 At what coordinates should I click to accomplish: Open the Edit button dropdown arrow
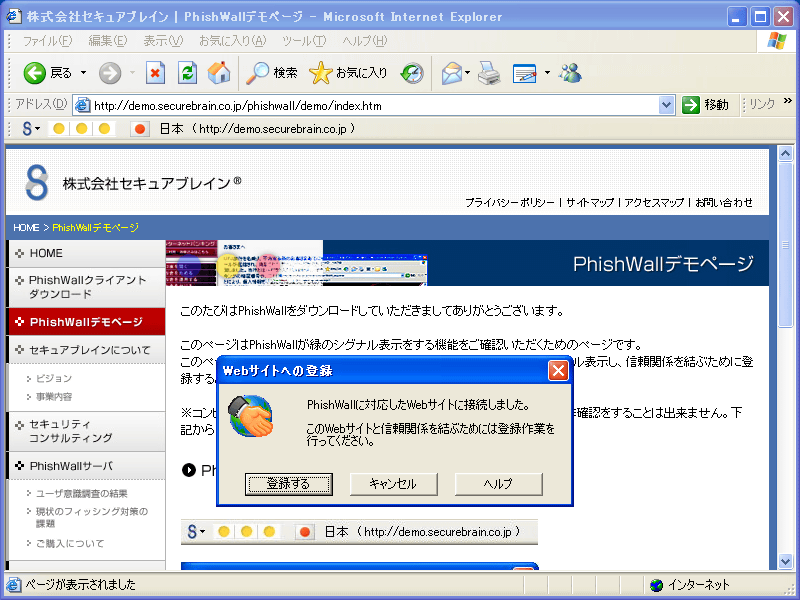(x=547, y=73)
